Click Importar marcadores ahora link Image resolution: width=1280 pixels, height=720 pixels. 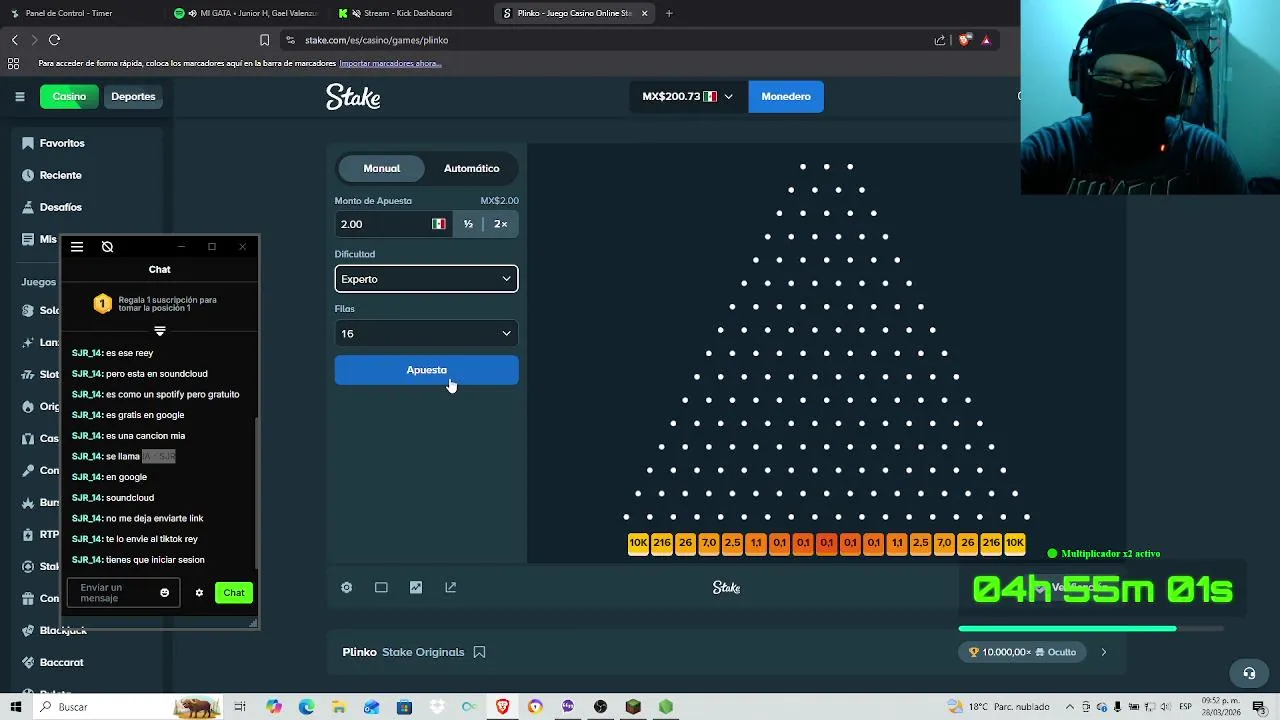[x=390, y=63]
